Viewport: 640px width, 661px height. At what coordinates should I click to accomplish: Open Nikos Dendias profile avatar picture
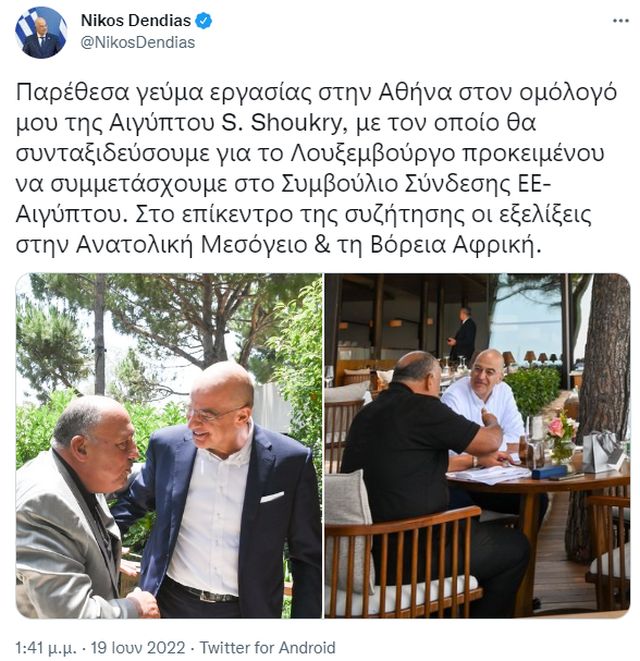click(x=41, y=32)
